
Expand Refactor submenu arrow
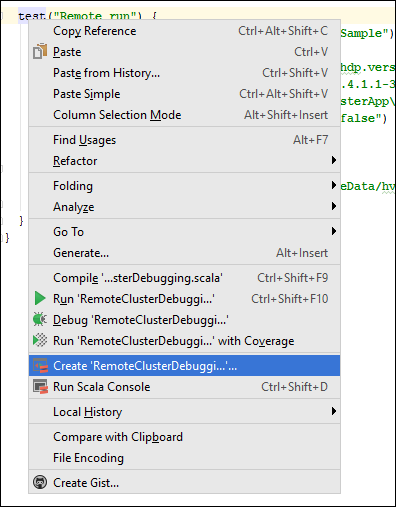(333, 160)
